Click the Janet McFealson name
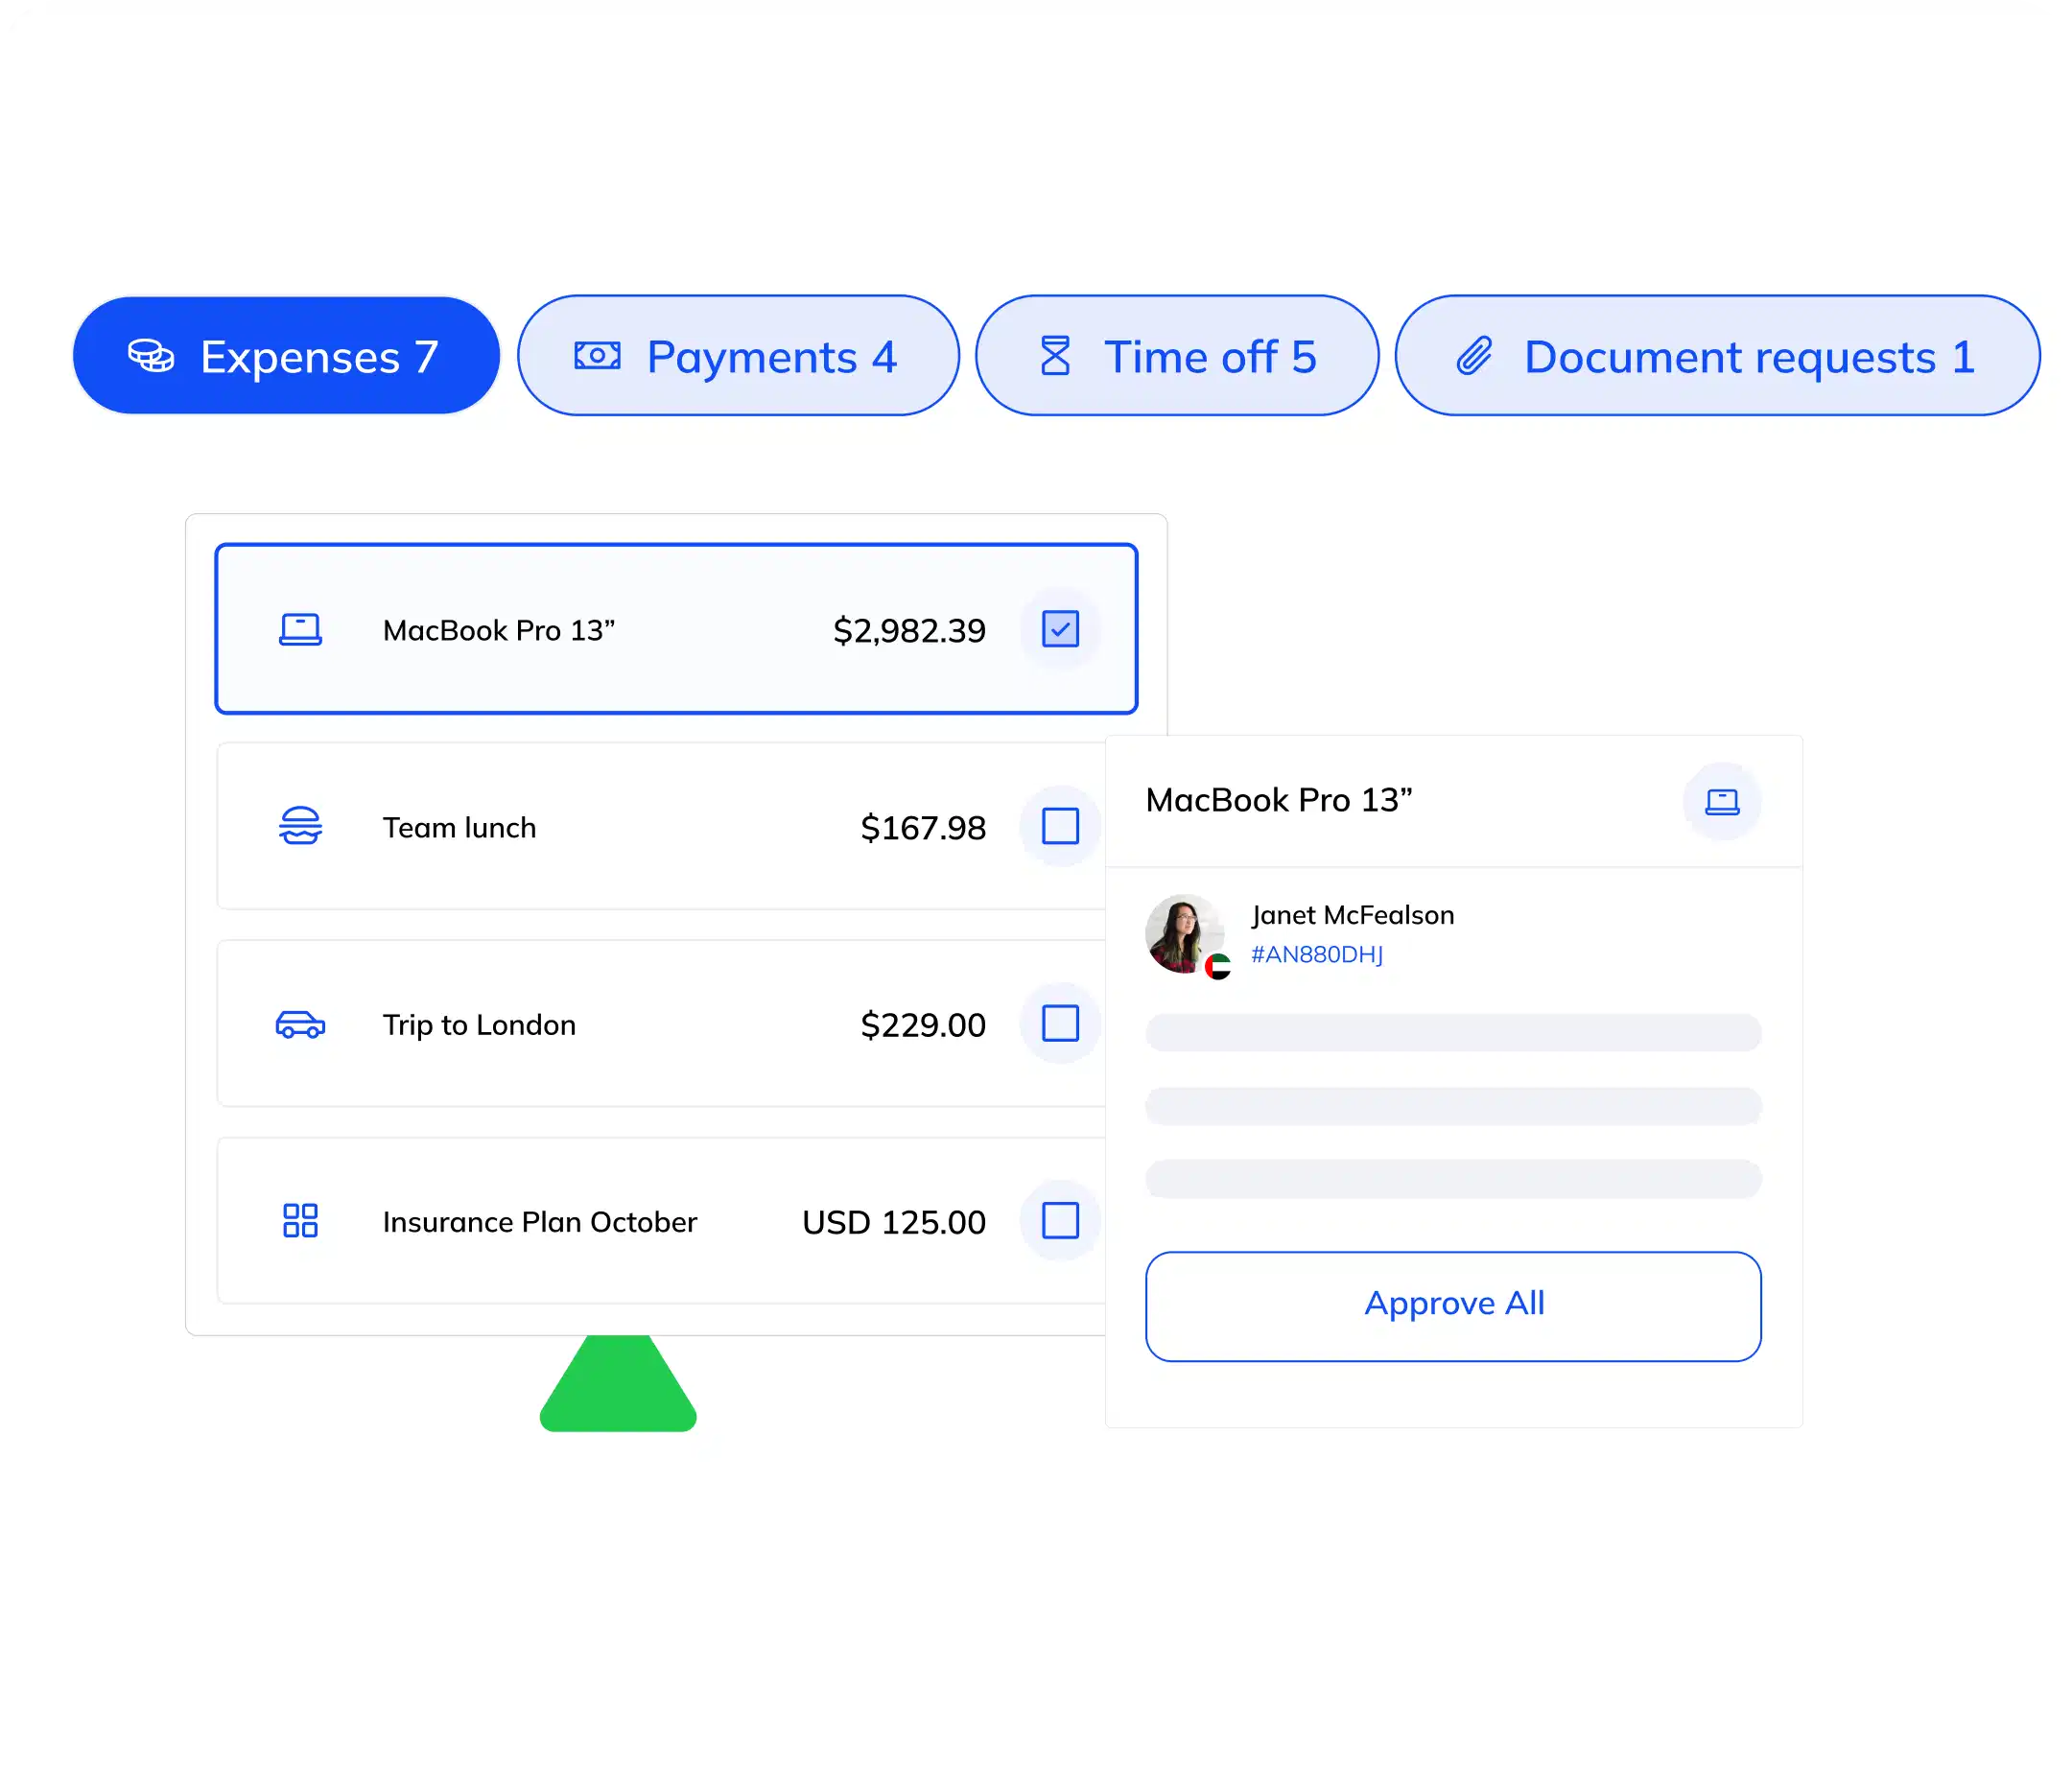This screenshot has height=1788, width=2072. pyautogui.click(x=1352, y=915)
